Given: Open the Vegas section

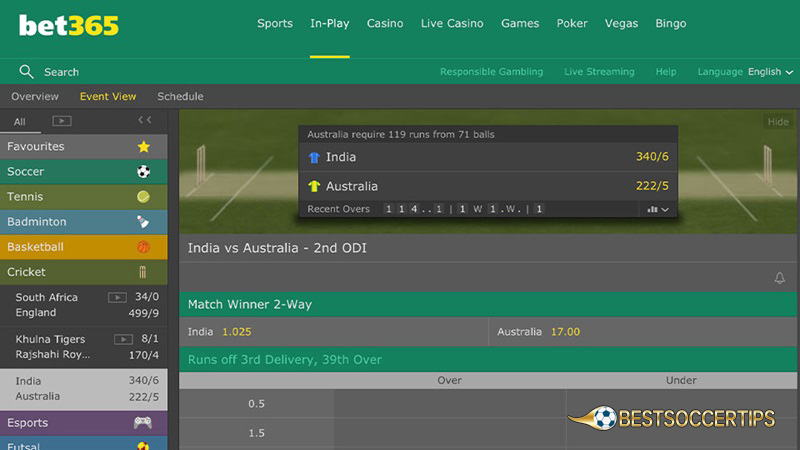Looking at the screenshot, I should (x=621, y=23).
